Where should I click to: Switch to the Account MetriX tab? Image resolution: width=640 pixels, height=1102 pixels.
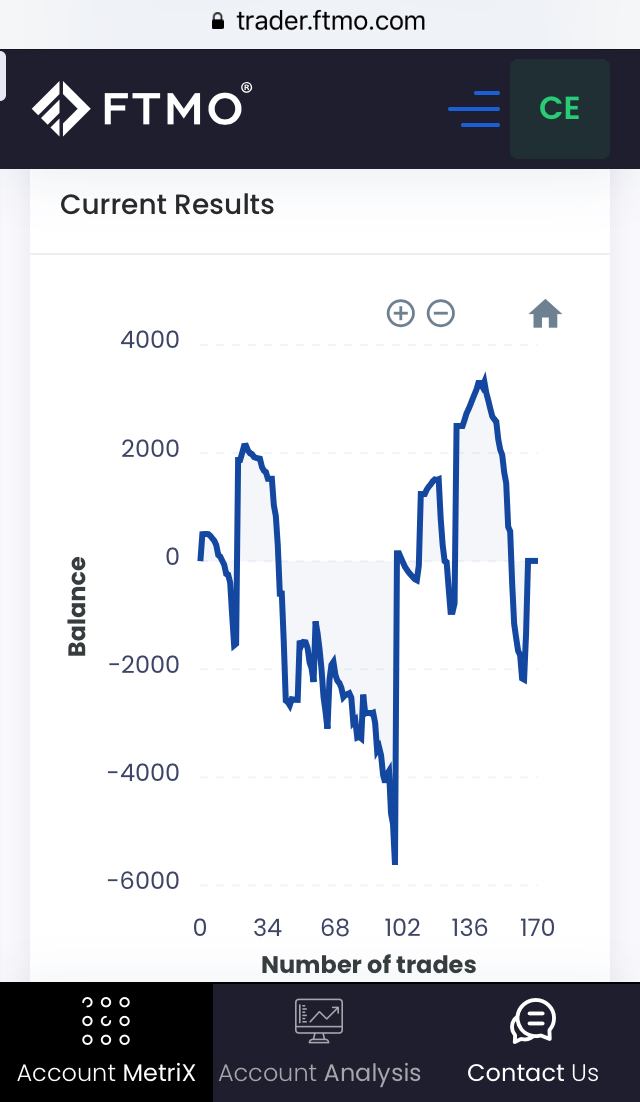106,1042
